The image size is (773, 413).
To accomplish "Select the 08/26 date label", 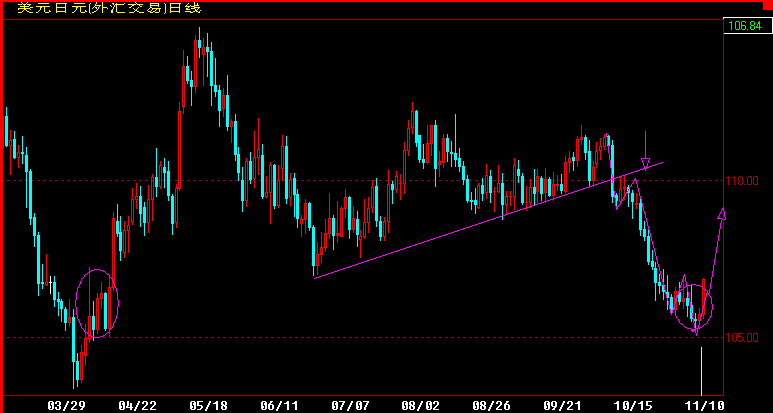I will [492, 406].
